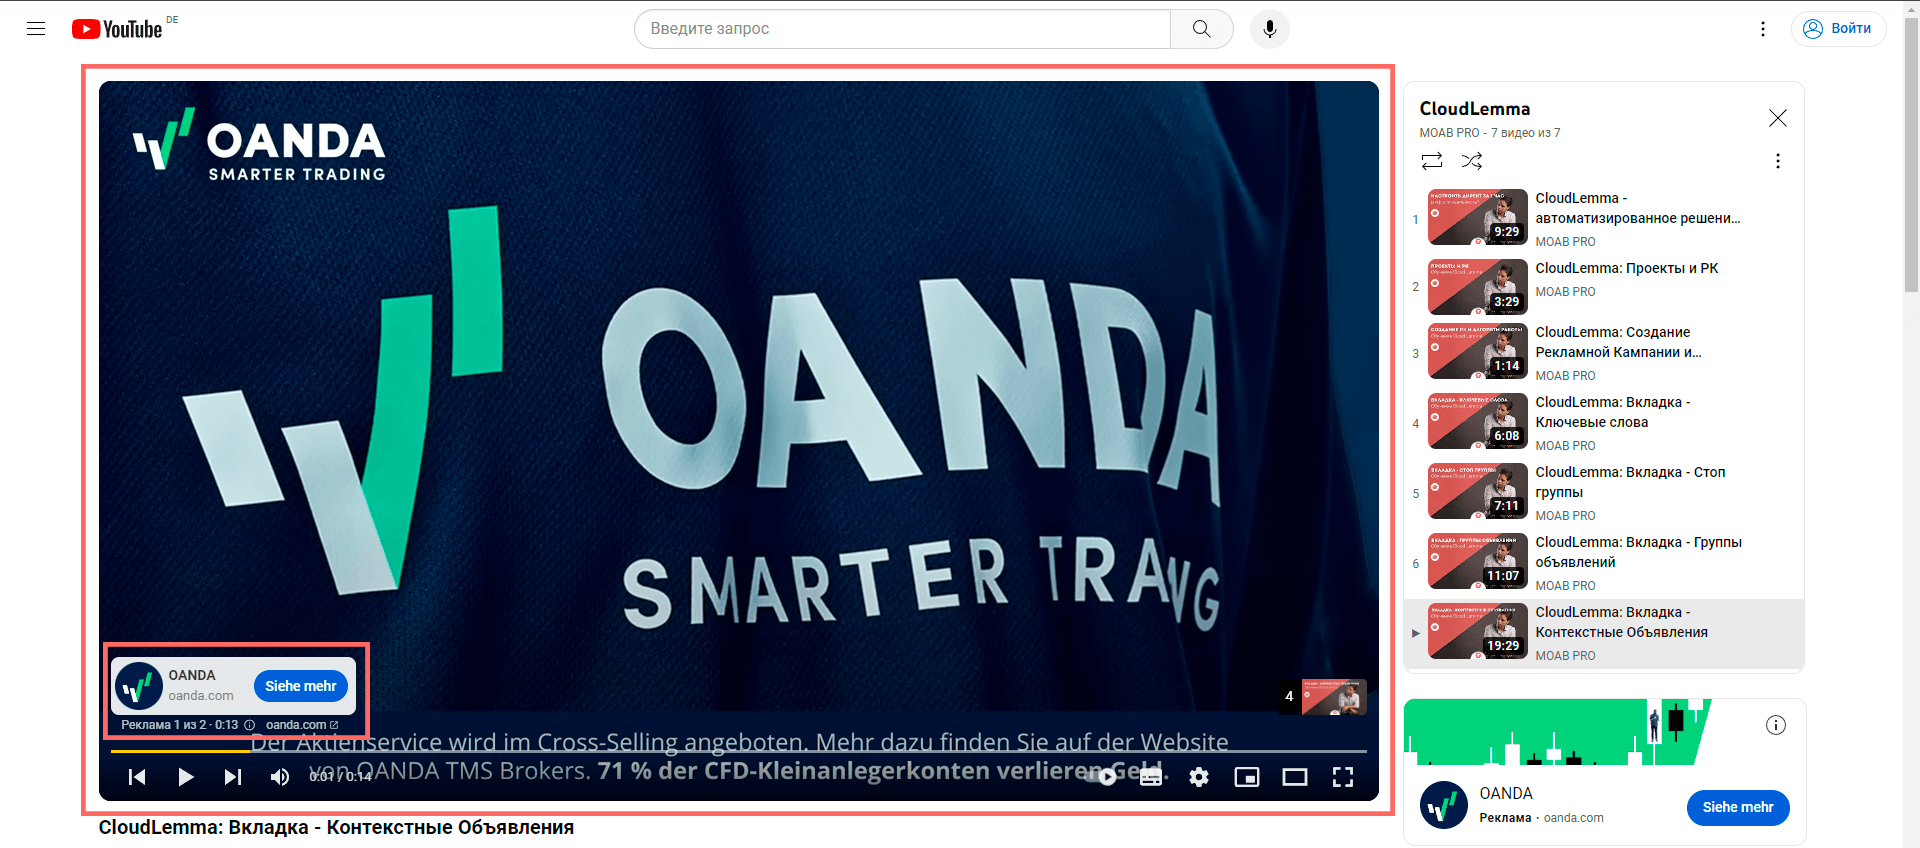
Task: Open the playlist three-dot options menu
Action: (x=1777, y=161)
